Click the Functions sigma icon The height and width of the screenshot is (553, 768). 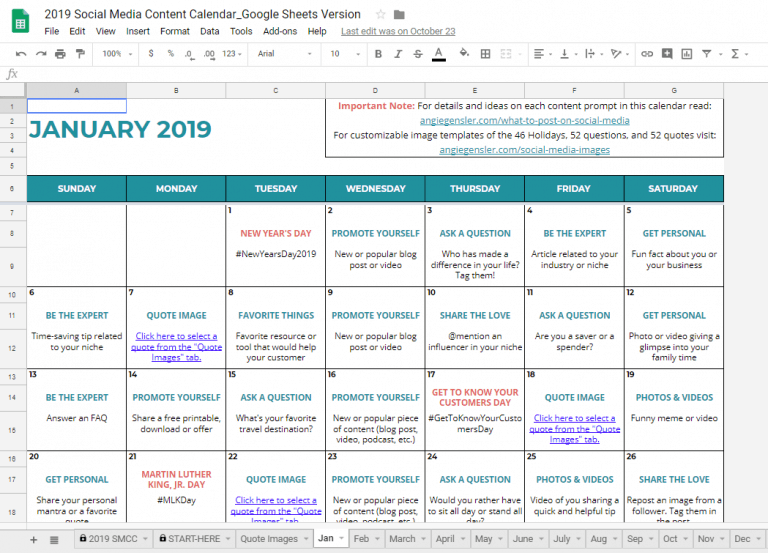735,54
